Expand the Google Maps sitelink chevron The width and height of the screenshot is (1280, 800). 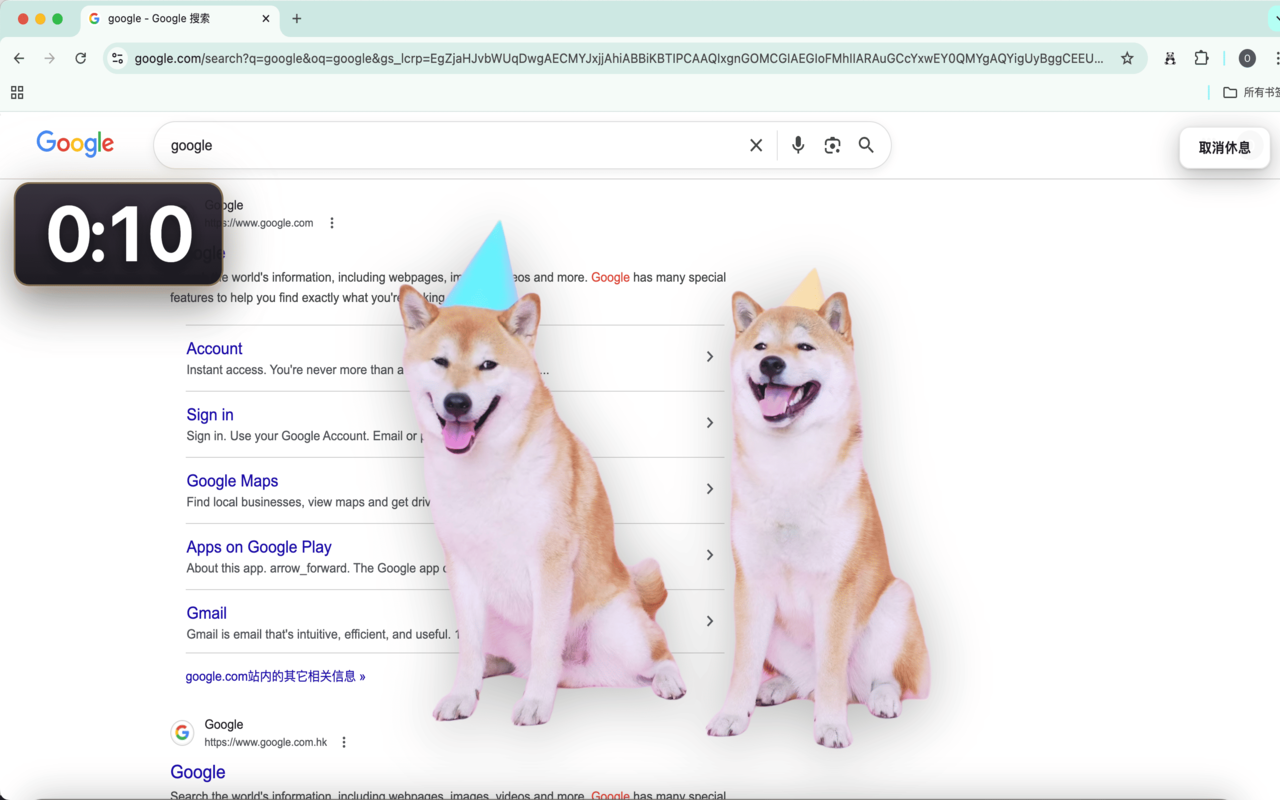[x=710, y=489]
